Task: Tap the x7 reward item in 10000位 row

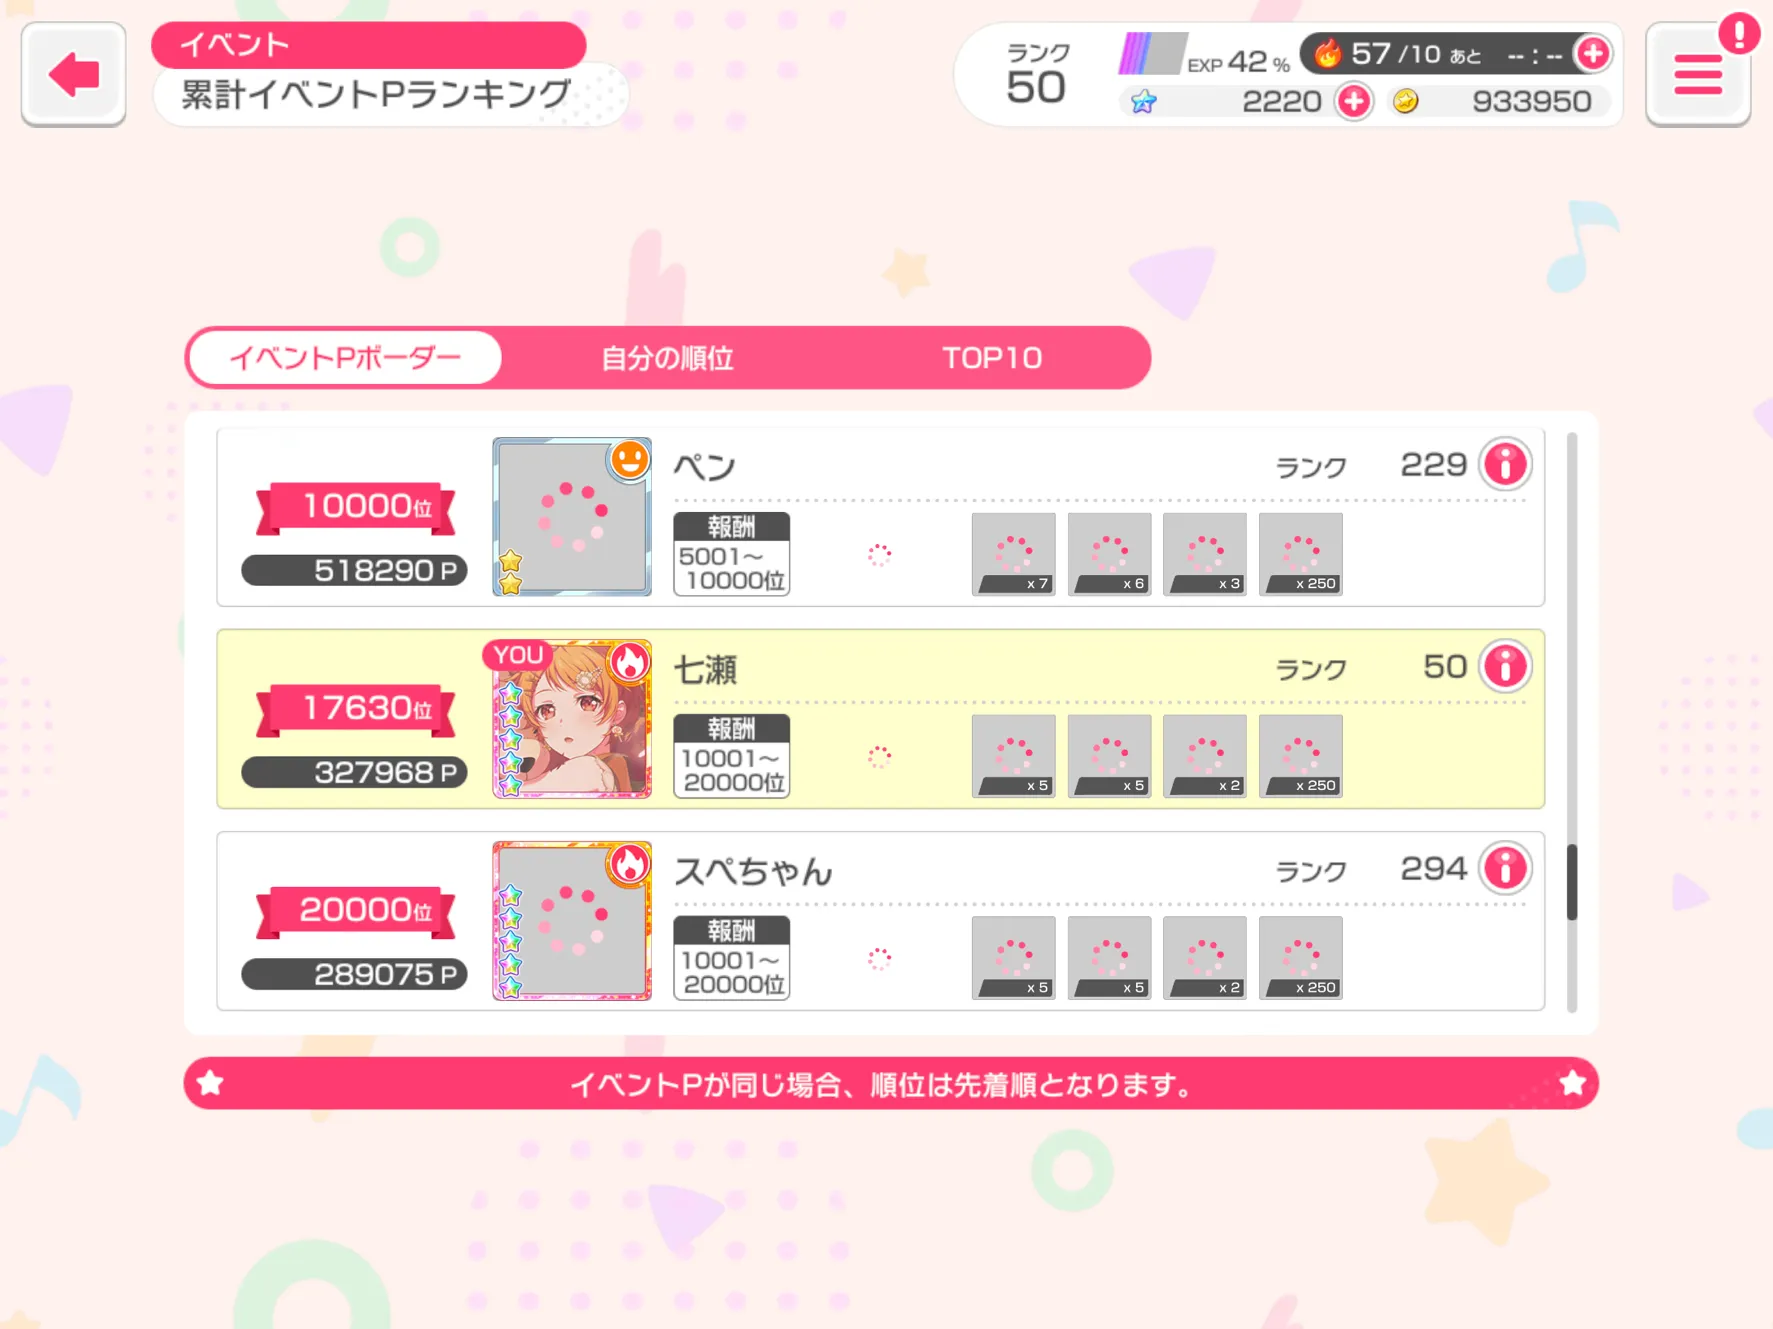Action: (x=1013, y=554)
